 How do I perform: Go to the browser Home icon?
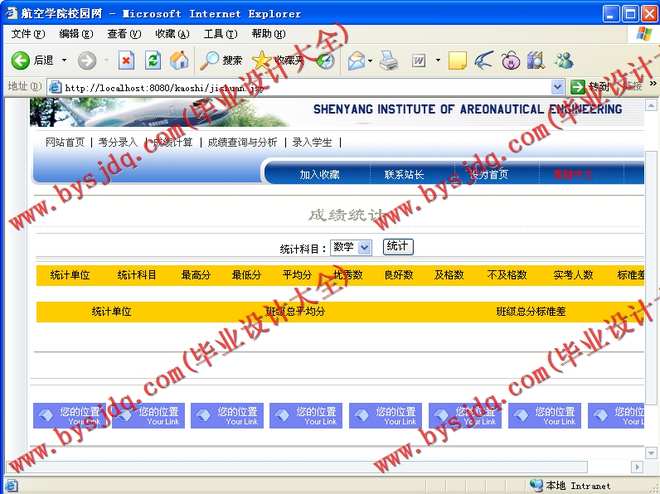pos(179,60)
